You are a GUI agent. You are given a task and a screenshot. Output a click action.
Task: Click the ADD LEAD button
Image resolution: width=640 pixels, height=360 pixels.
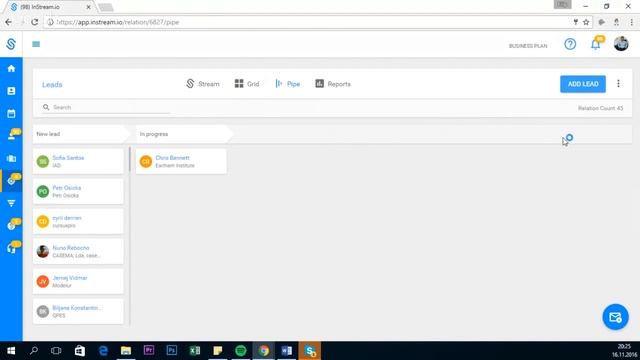[x=582, y=84]
